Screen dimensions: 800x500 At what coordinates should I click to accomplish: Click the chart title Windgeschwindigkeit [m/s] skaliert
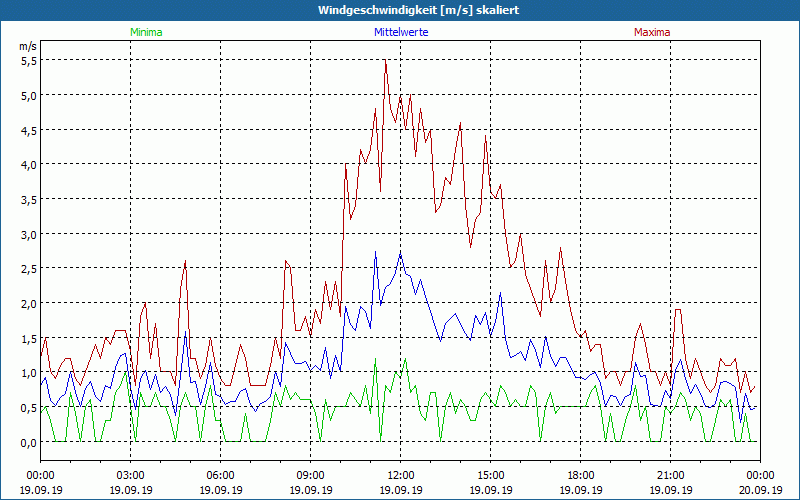point(418,10)
